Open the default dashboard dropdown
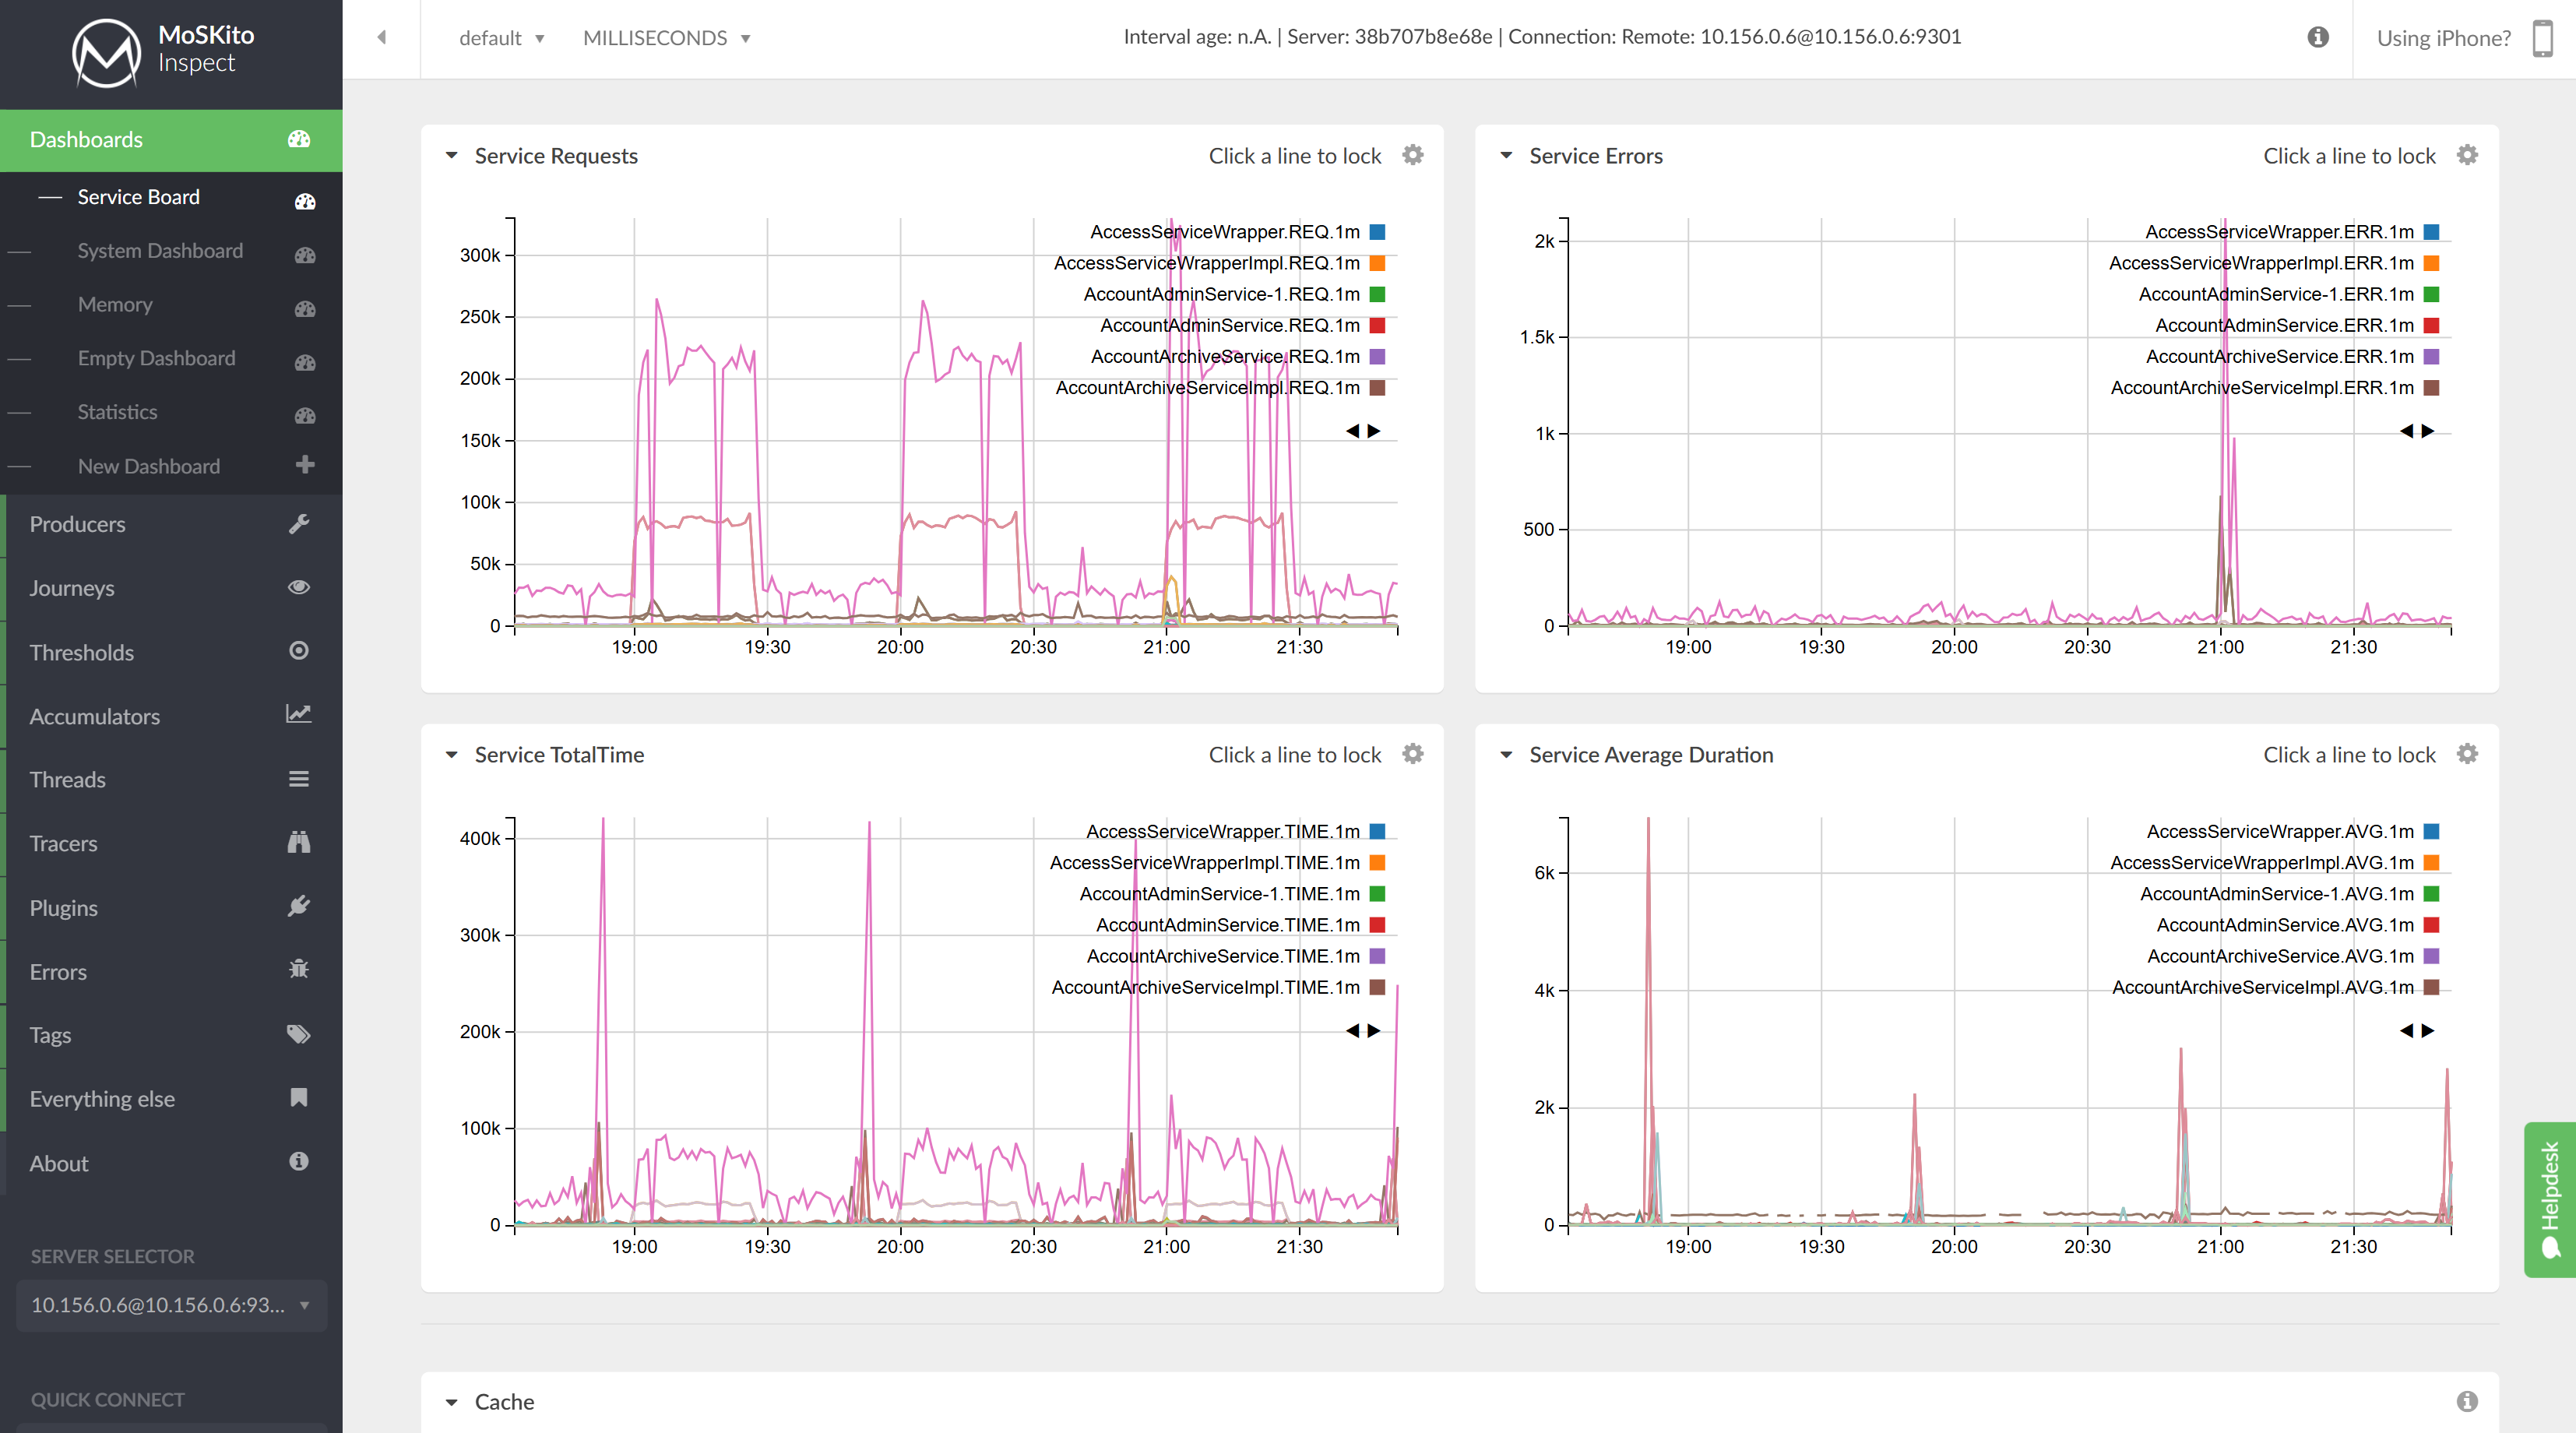2576x1433 pixels. 500,38
